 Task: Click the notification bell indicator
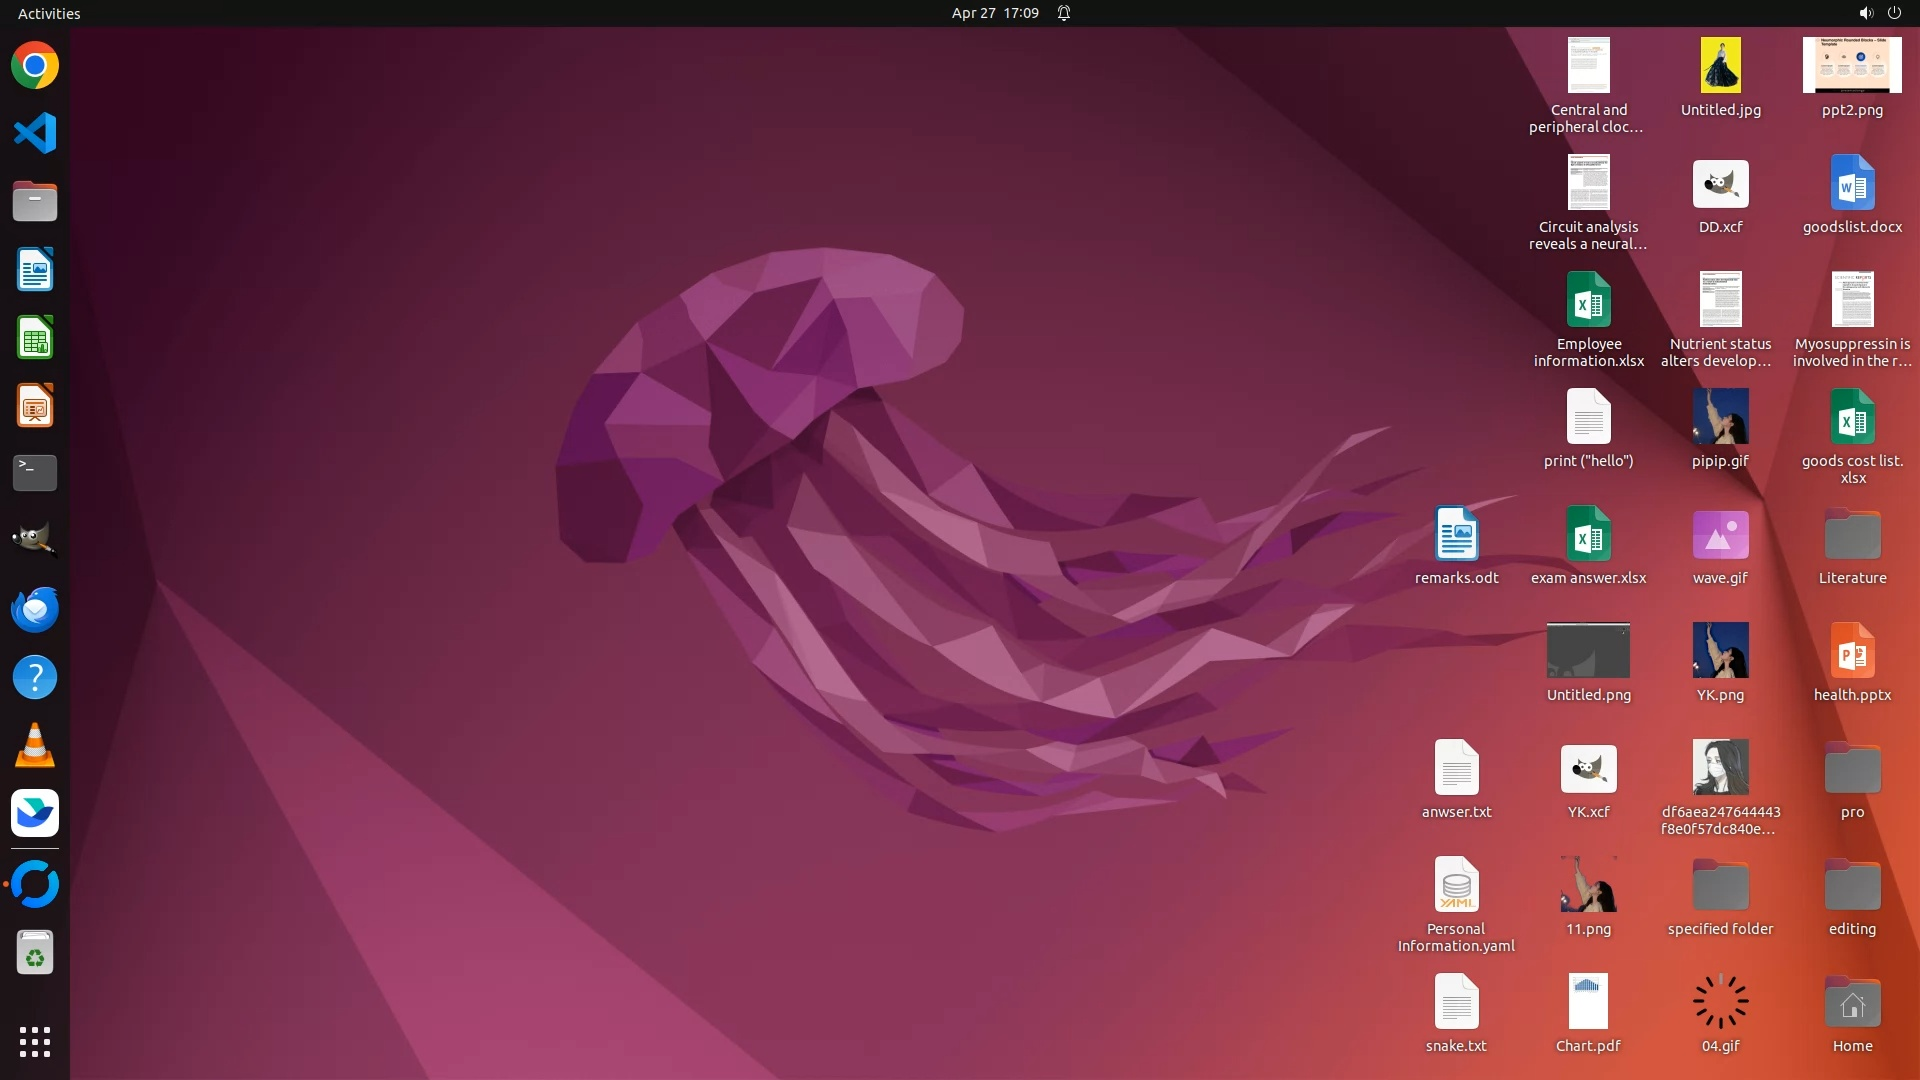1064,13
